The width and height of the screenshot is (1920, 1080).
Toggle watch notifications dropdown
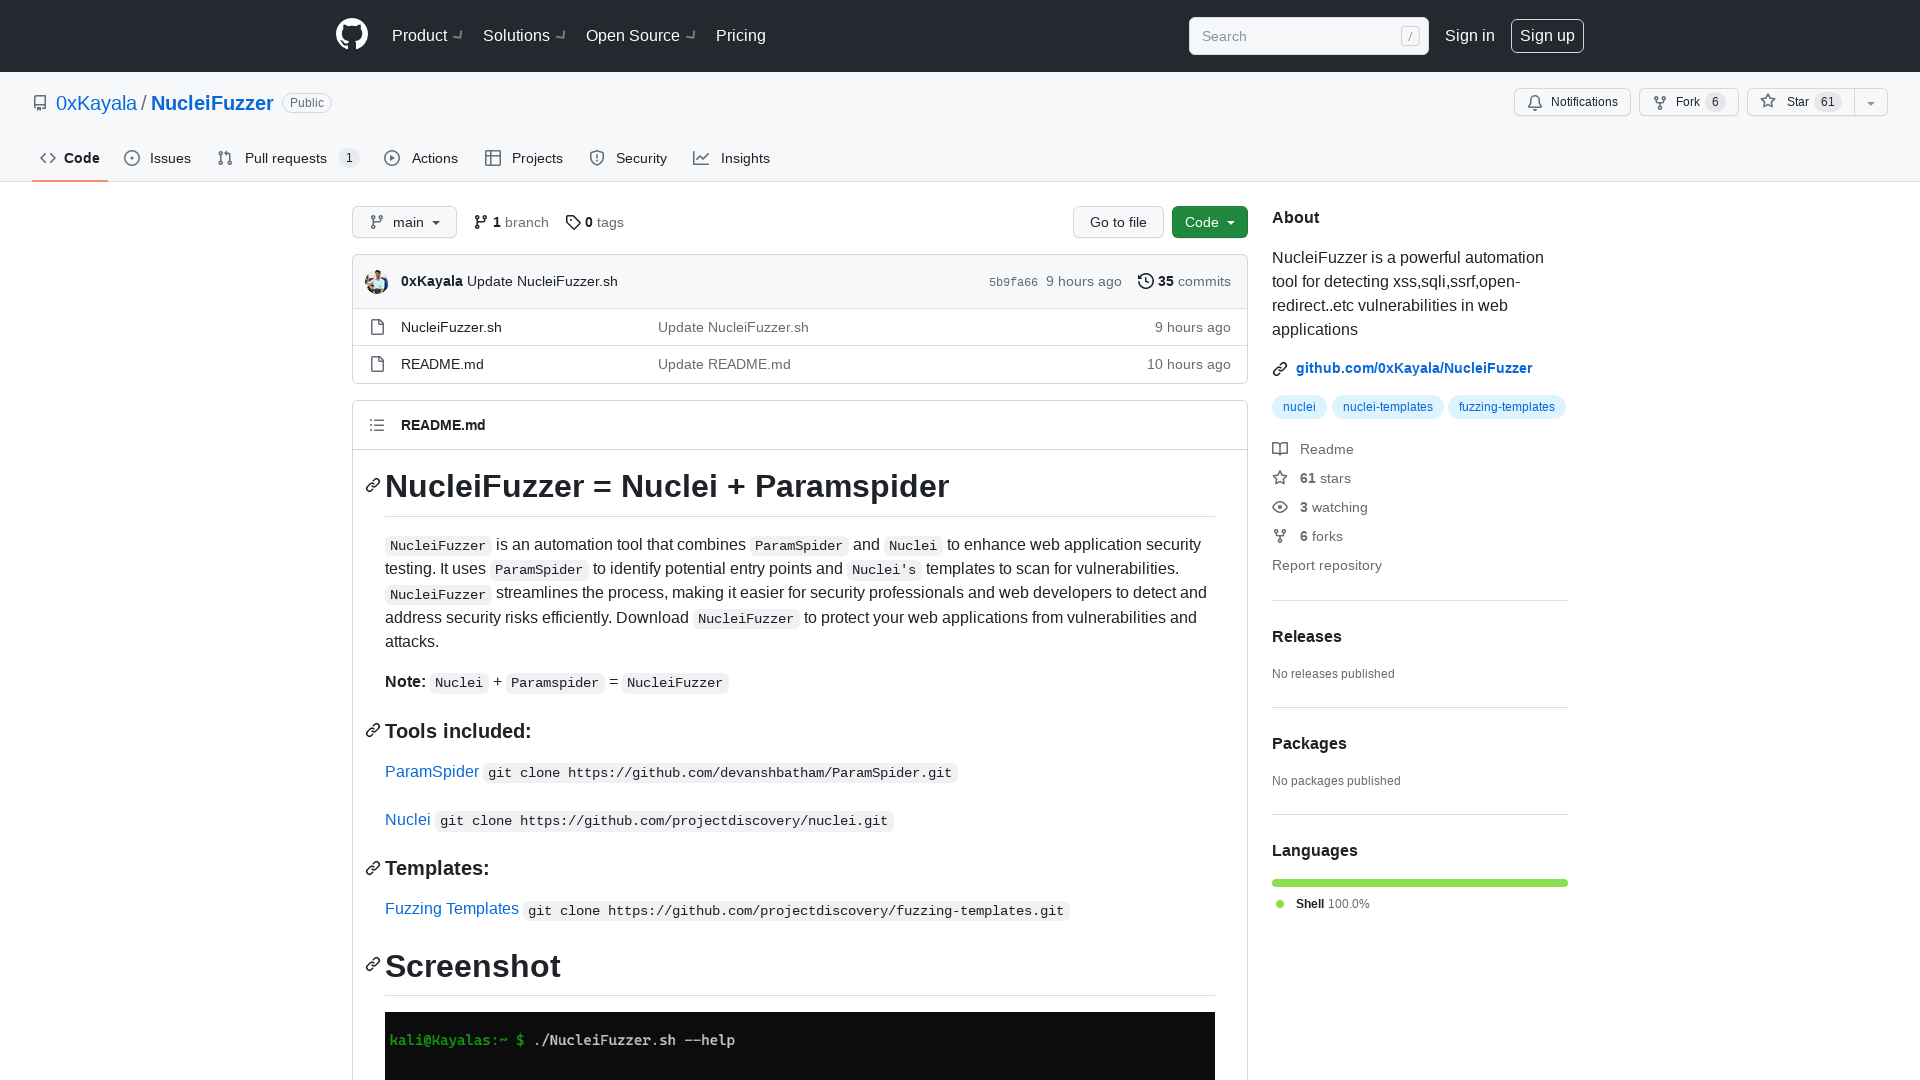pos(1572,102)
